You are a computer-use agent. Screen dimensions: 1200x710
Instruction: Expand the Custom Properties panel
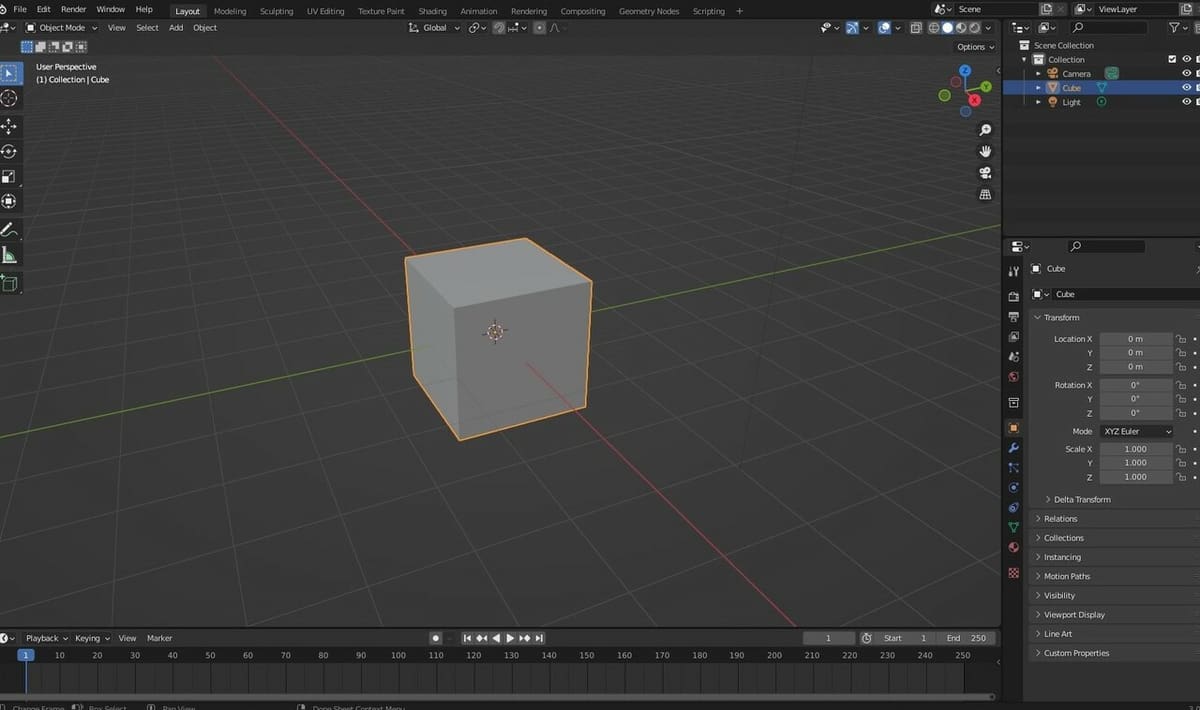coord(1076,653)
